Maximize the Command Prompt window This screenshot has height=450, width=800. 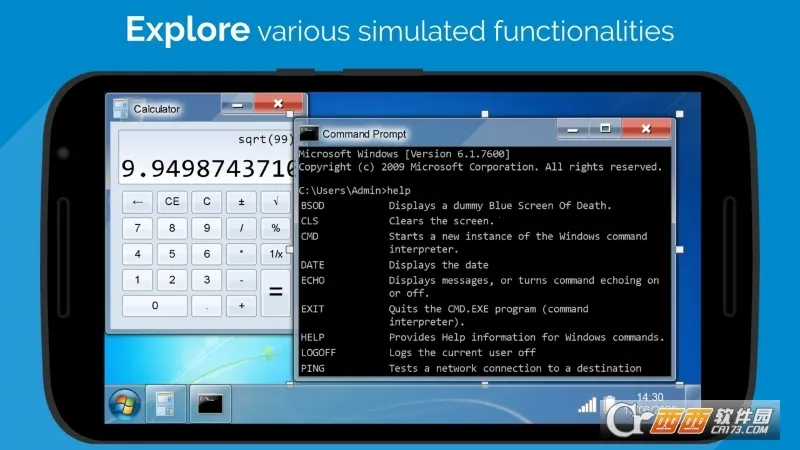pyautogui.click(x=606, y=129)
